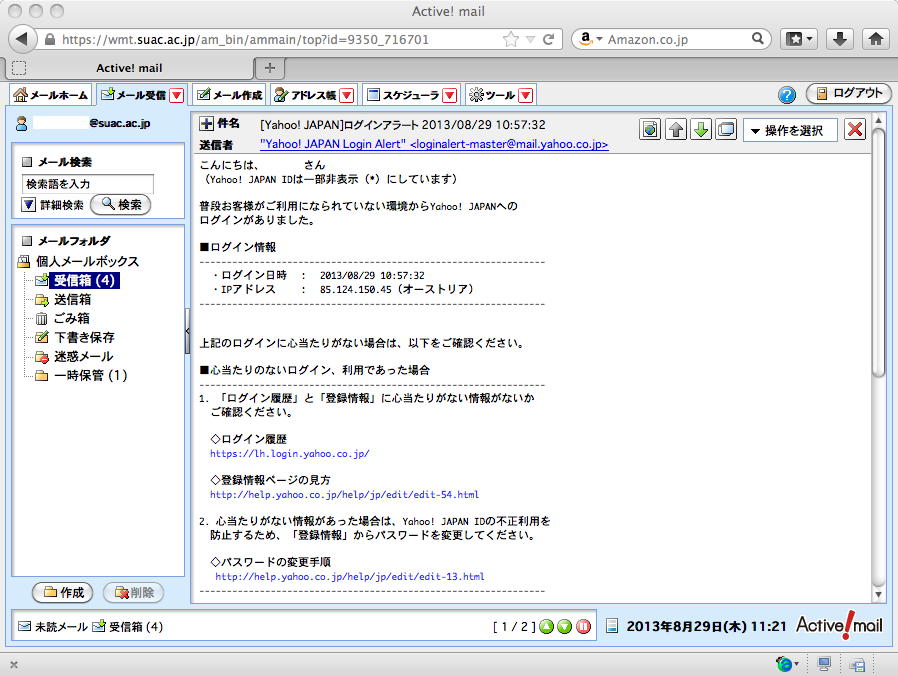Click the 検索 button
The height and width of the screenshot is (676, 898).
click(x=121, y=205)
